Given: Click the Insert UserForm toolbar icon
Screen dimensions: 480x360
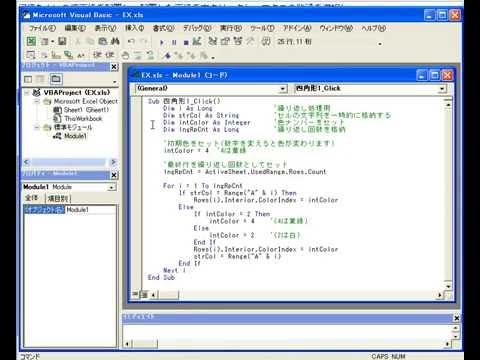Looking at the screenshot, I should [x=45, y=41].
